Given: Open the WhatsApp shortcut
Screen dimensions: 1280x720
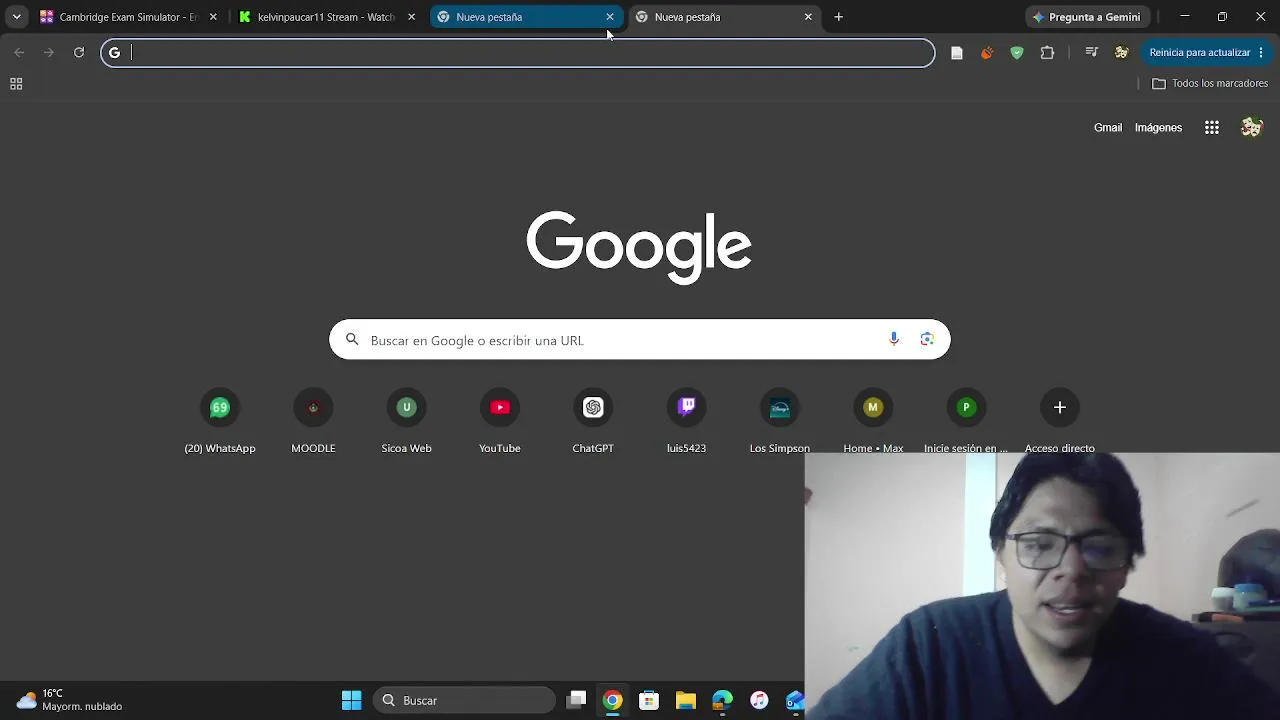Looking at the screenshot, I should point(220,420).
